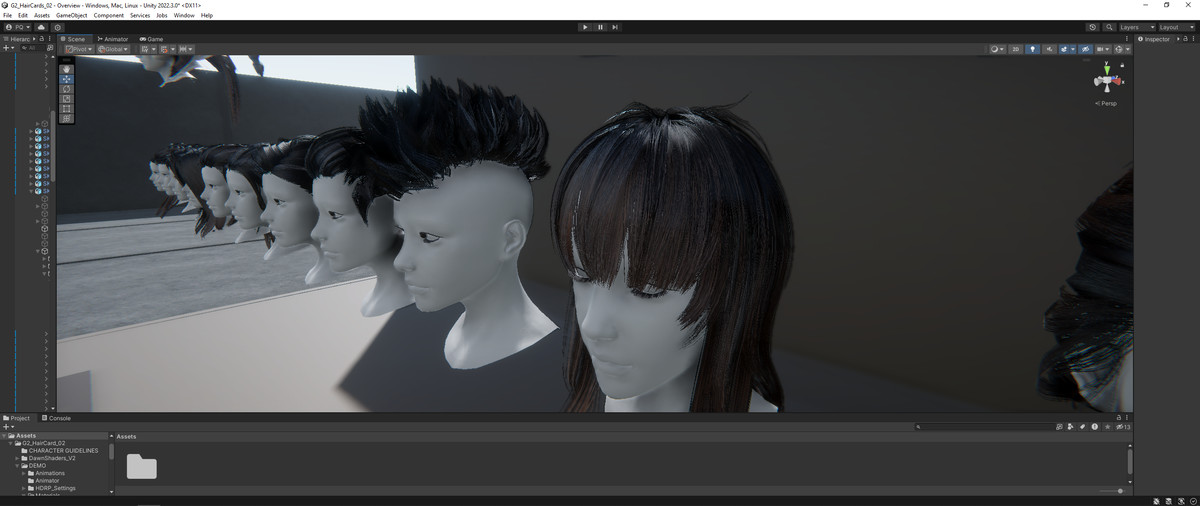Pause the editor playback

600,27
